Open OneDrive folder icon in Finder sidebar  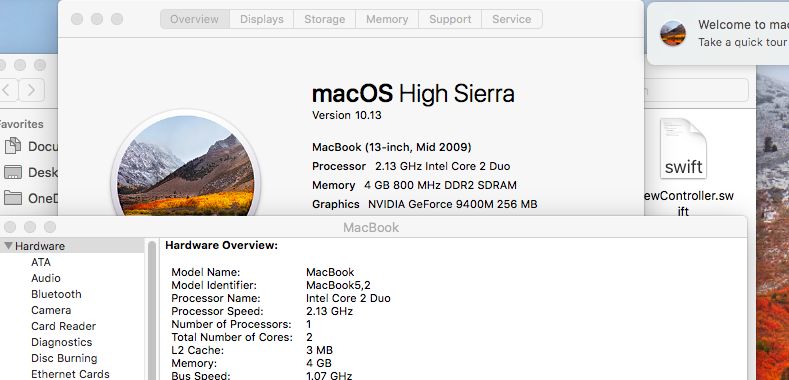13,198
